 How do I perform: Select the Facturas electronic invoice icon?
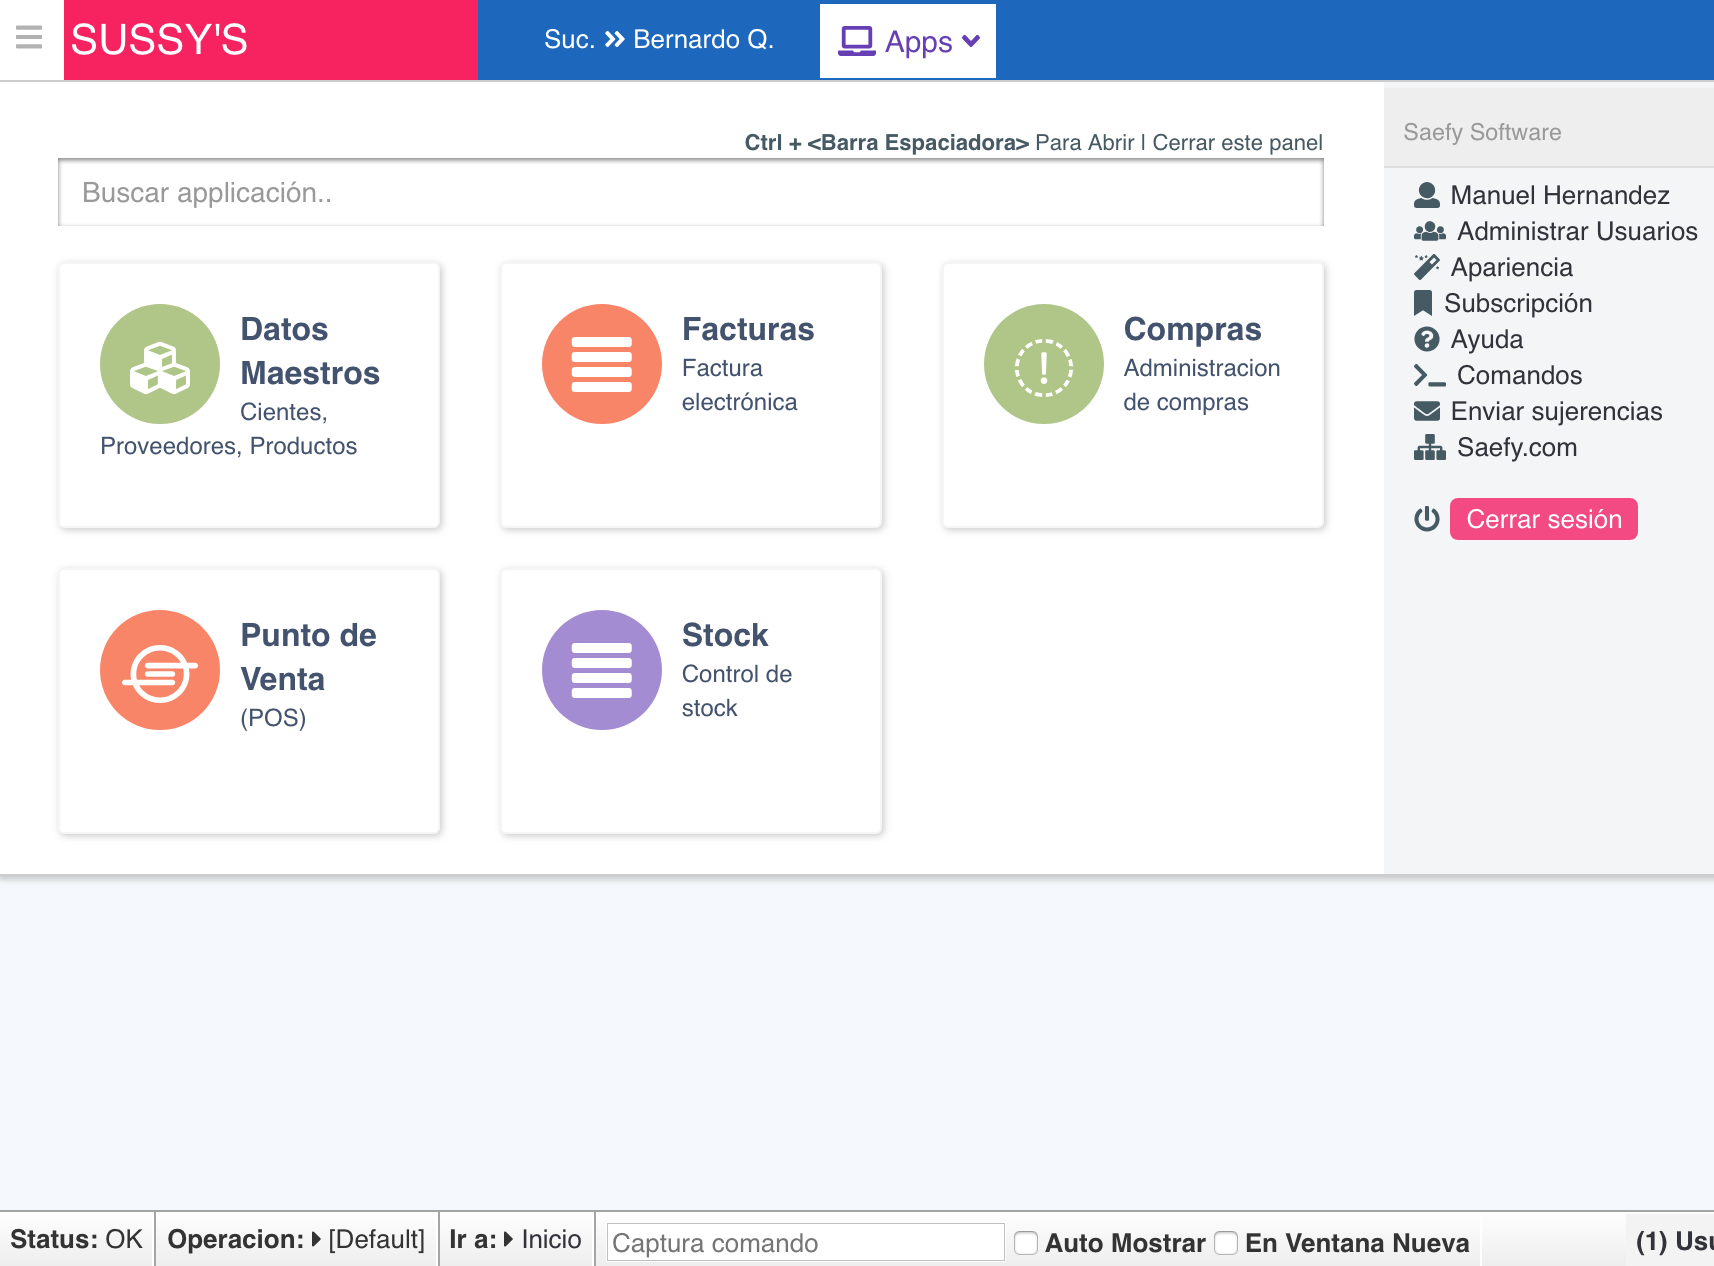[601, 364]
